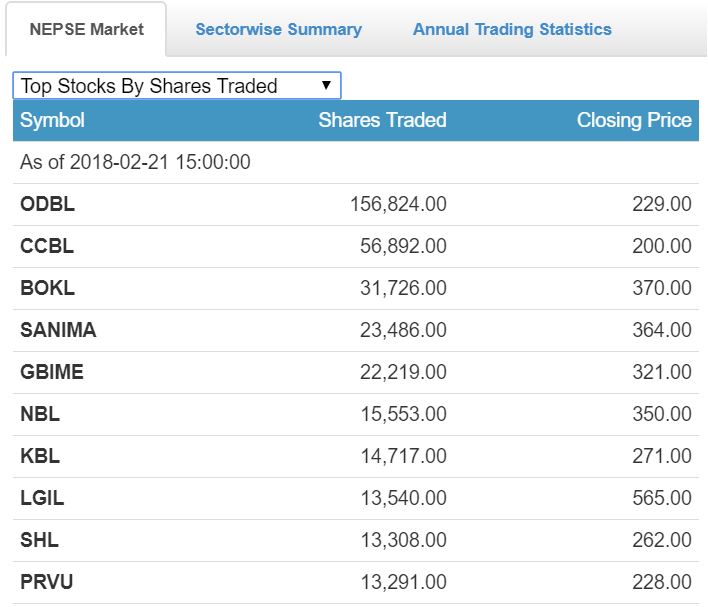Click the Symbol column header

52,120
